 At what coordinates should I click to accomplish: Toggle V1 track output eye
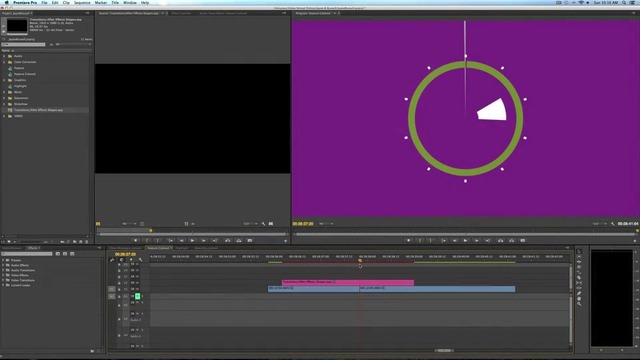coord(138,289)
